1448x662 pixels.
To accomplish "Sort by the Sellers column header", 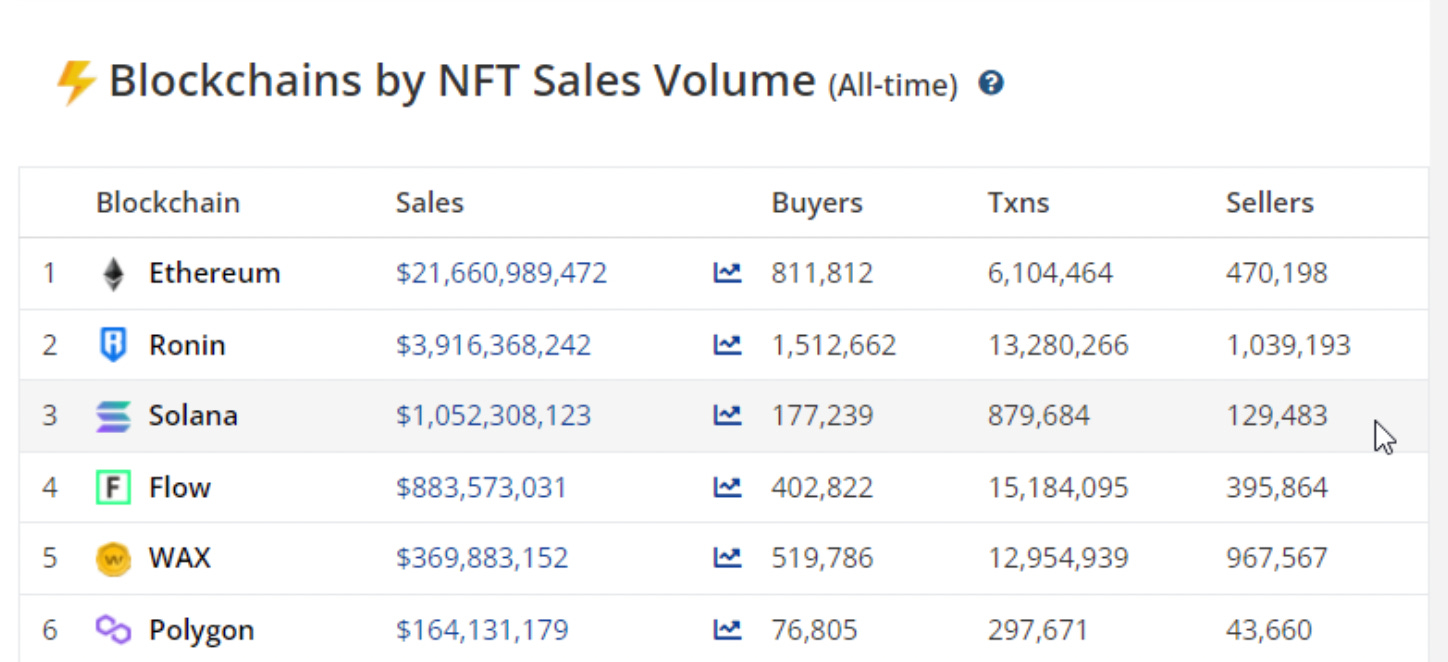I will click(x=1270, y=203).
